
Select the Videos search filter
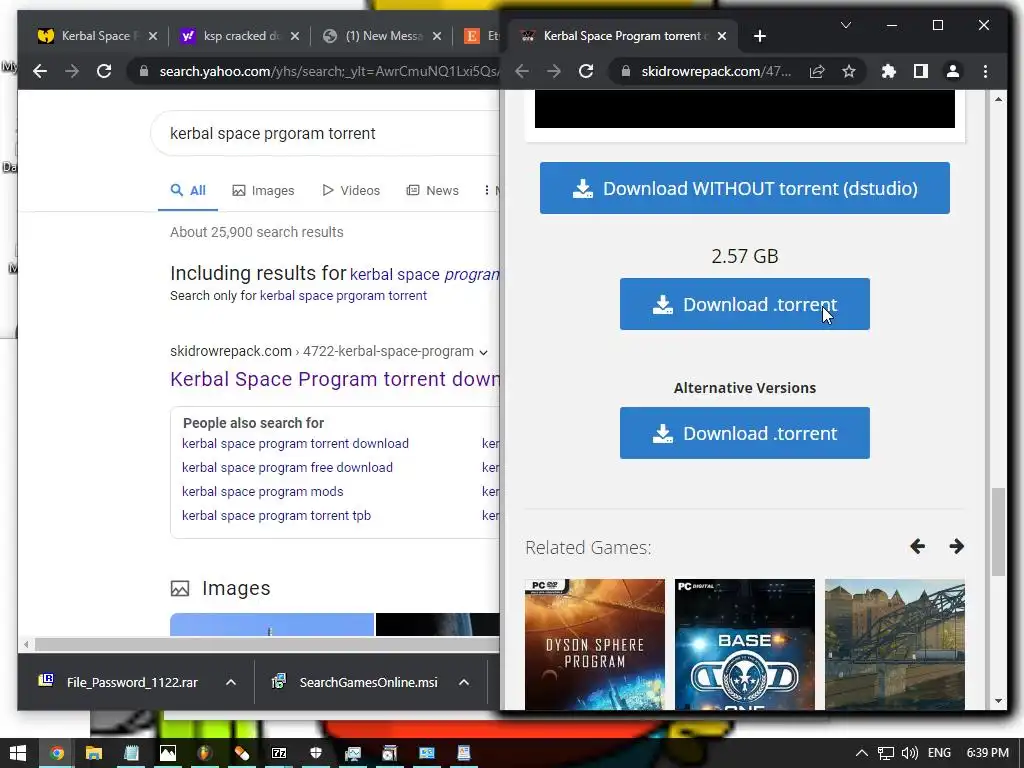tap(351, 191)
